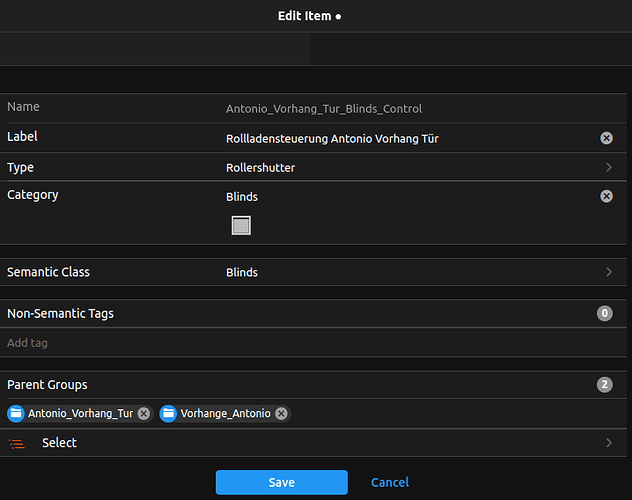Open the Semantic Class selector showing Blinds
This screenshot has width=632, height=500.
click(x=313, y=272)
